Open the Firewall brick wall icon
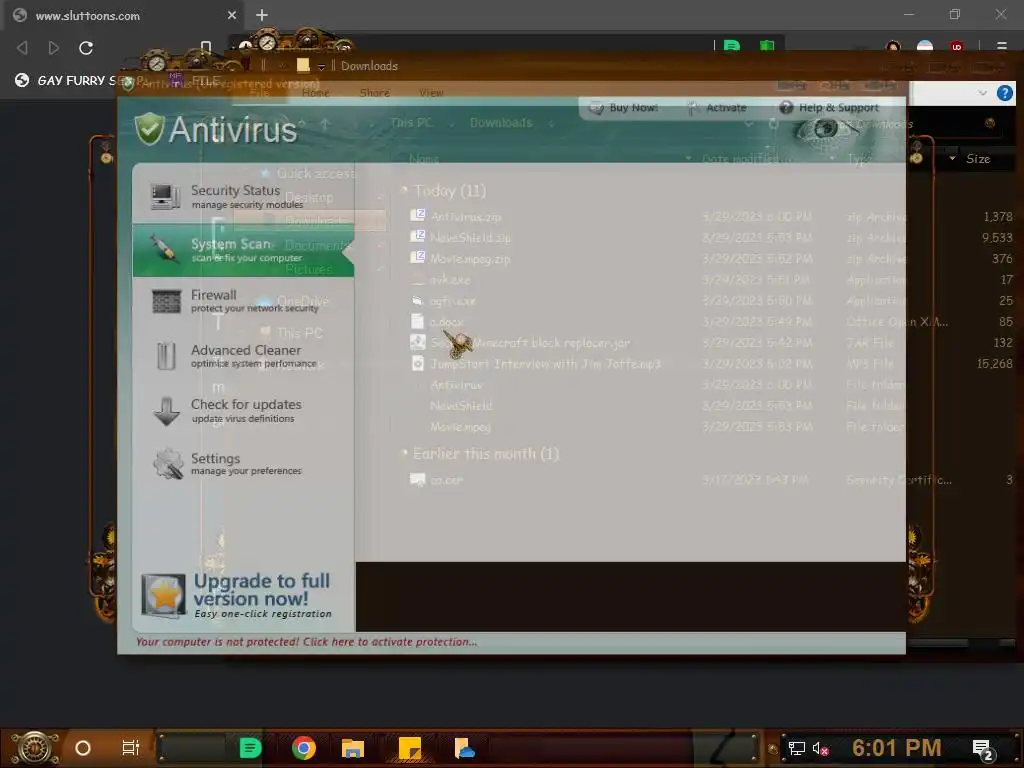The height and width of the screenshot is (768, 1024). point(166,301)
